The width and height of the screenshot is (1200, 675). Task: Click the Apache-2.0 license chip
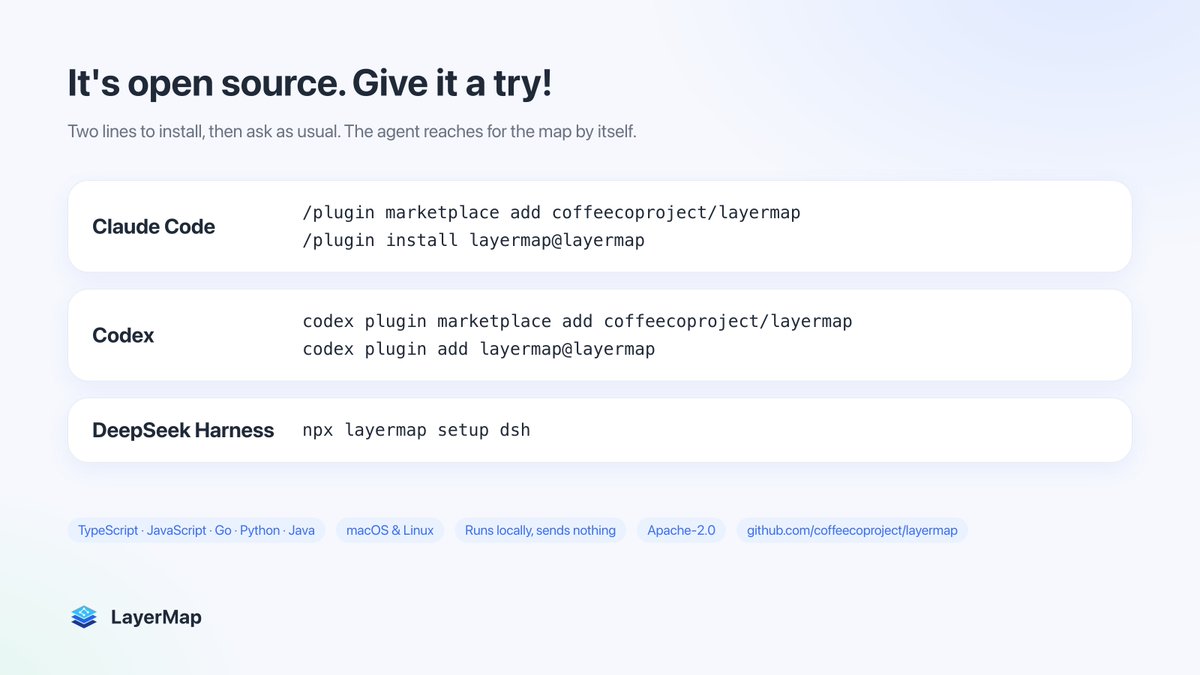pos(681,530)
